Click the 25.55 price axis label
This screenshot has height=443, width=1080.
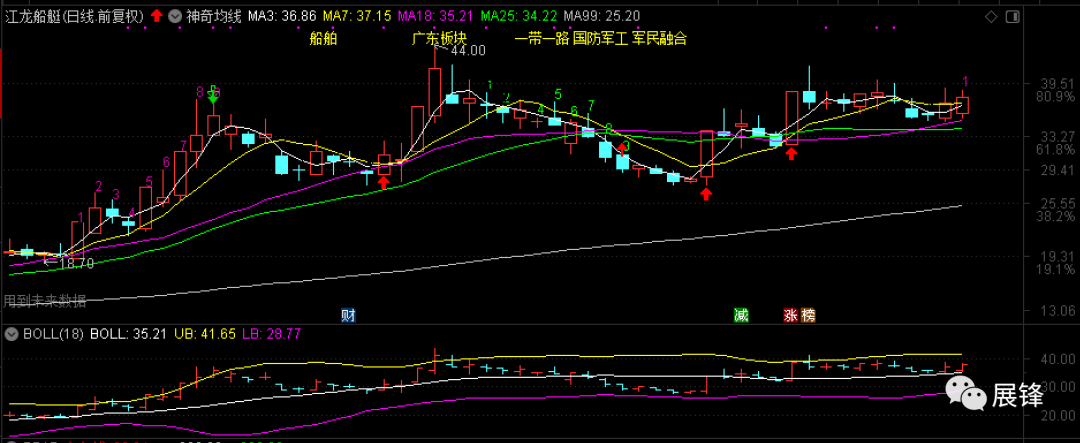tap(1058, 204)
